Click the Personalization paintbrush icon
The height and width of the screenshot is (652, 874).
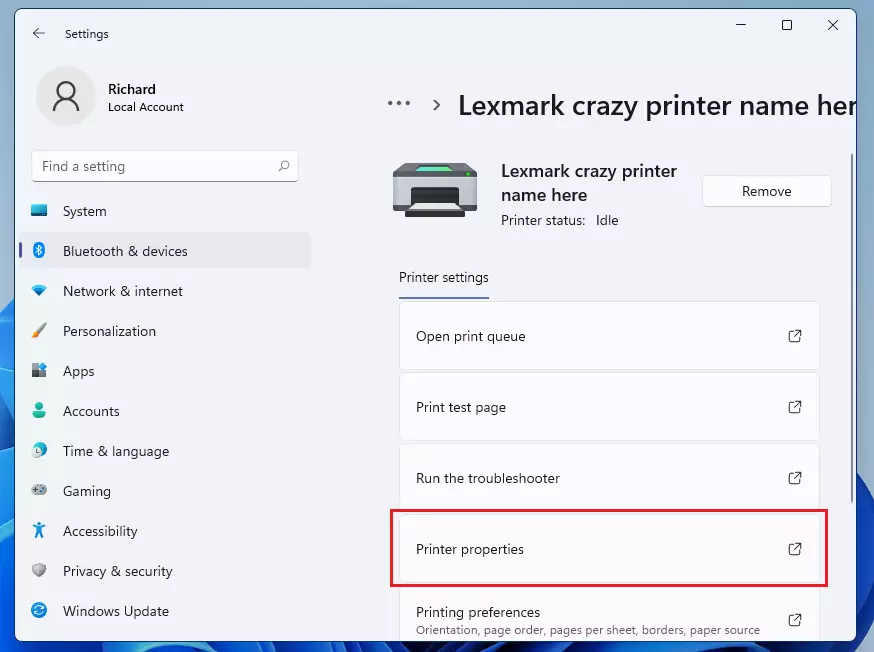point(39,330)
